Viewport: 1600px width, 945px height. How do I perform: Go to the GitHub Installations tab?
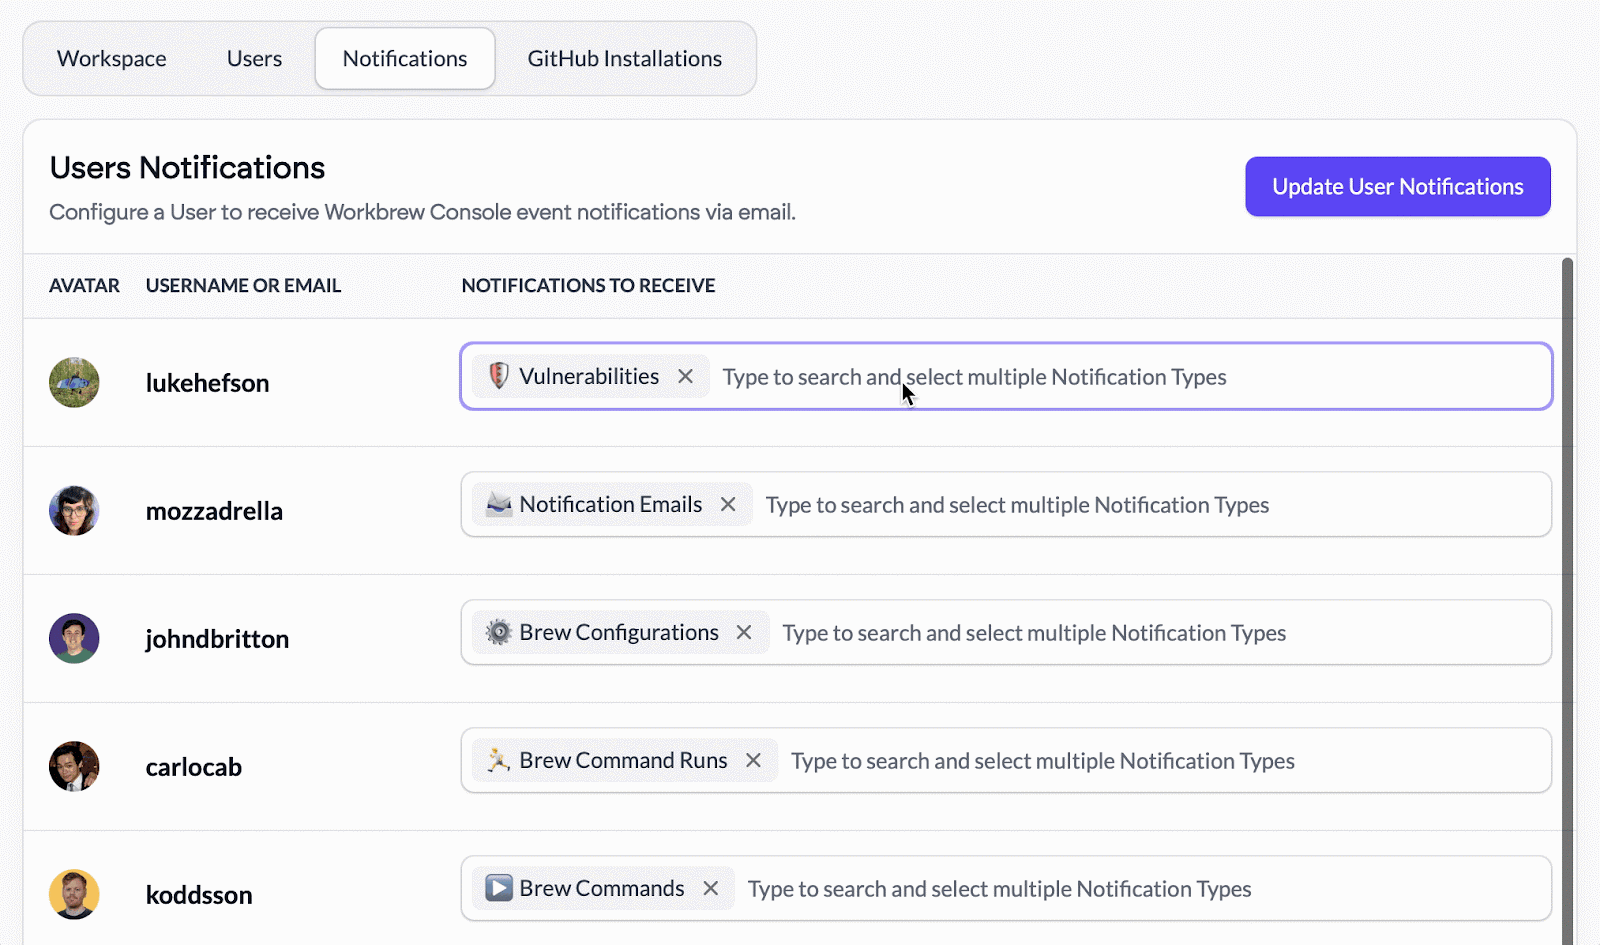[624, 59]
